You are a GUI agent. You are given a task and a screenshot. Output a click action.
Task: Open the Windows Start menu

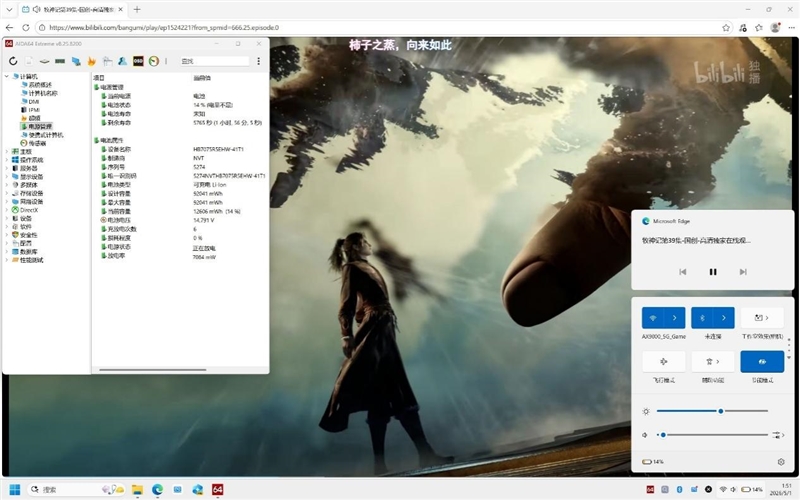tap(15, 489)
